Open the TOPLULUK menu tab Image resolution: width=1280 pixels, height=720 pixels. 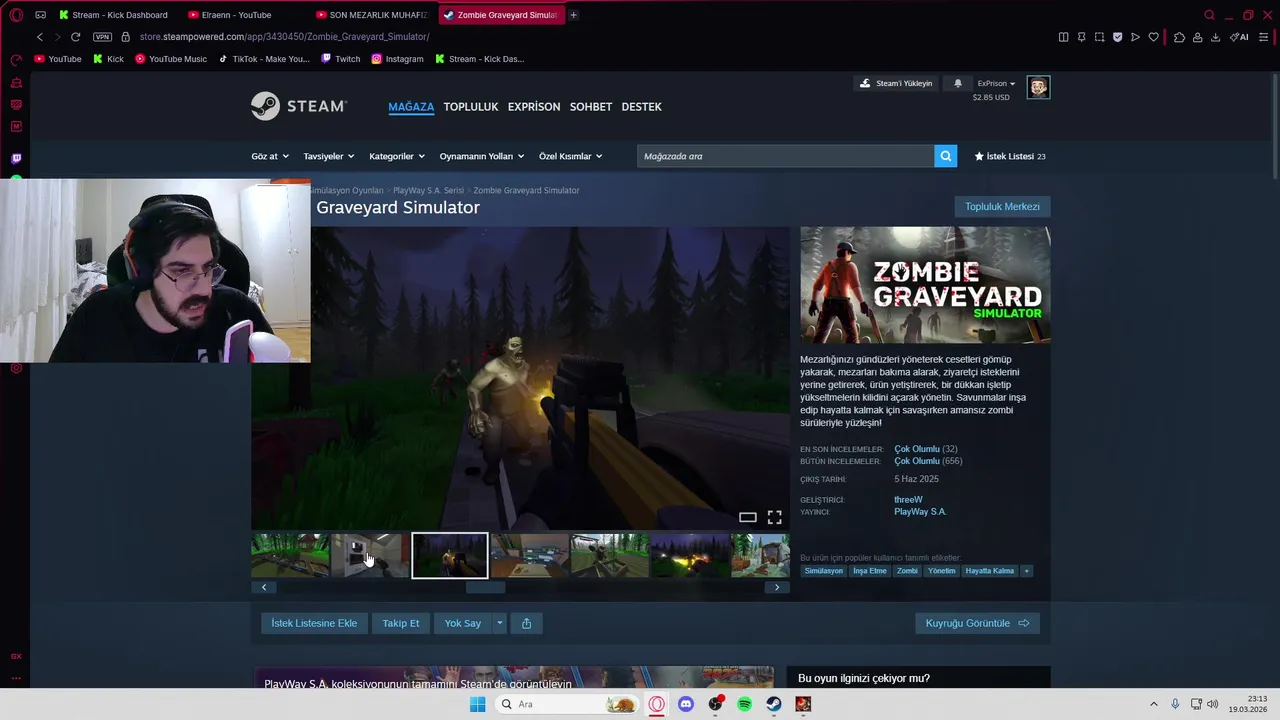click(x=471, y=107)
